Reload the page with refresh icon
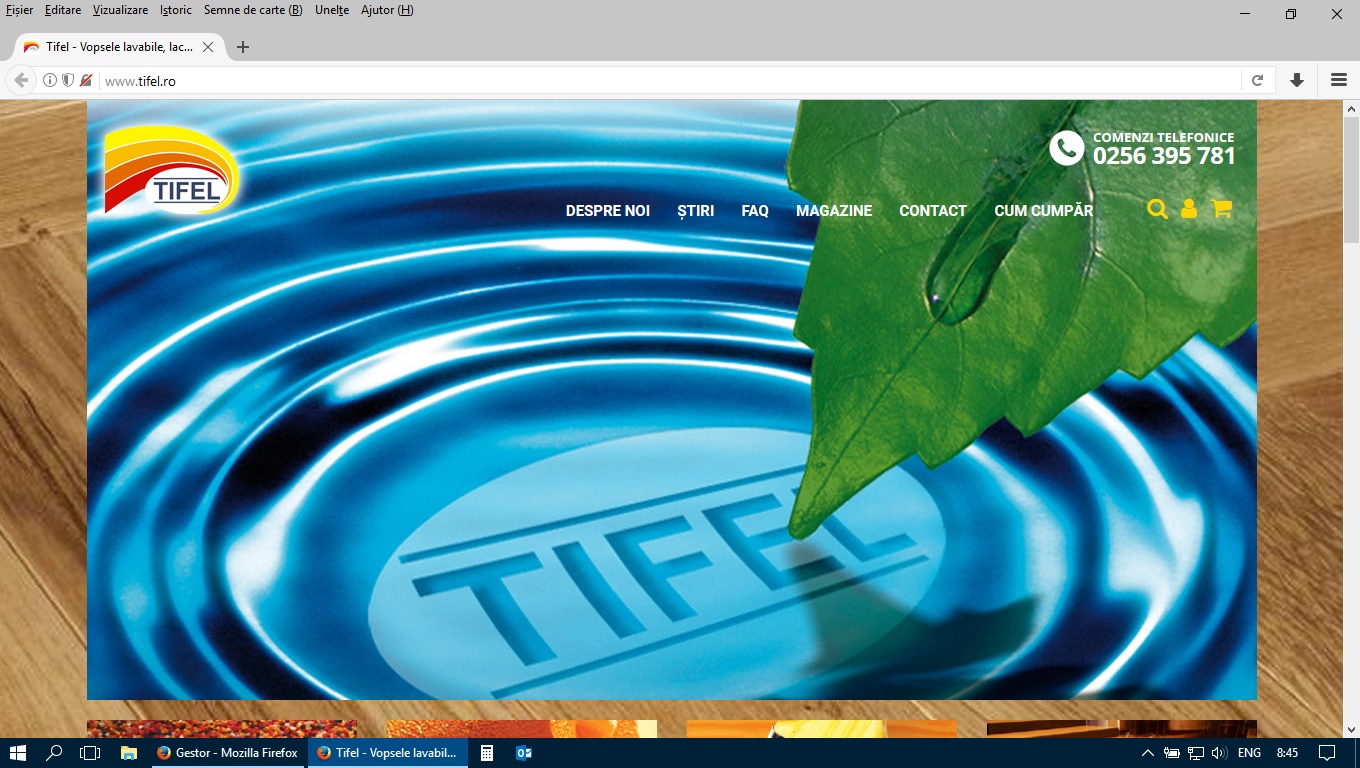The height and width of the screenshot is (768, 1360). click(1258, 80)
